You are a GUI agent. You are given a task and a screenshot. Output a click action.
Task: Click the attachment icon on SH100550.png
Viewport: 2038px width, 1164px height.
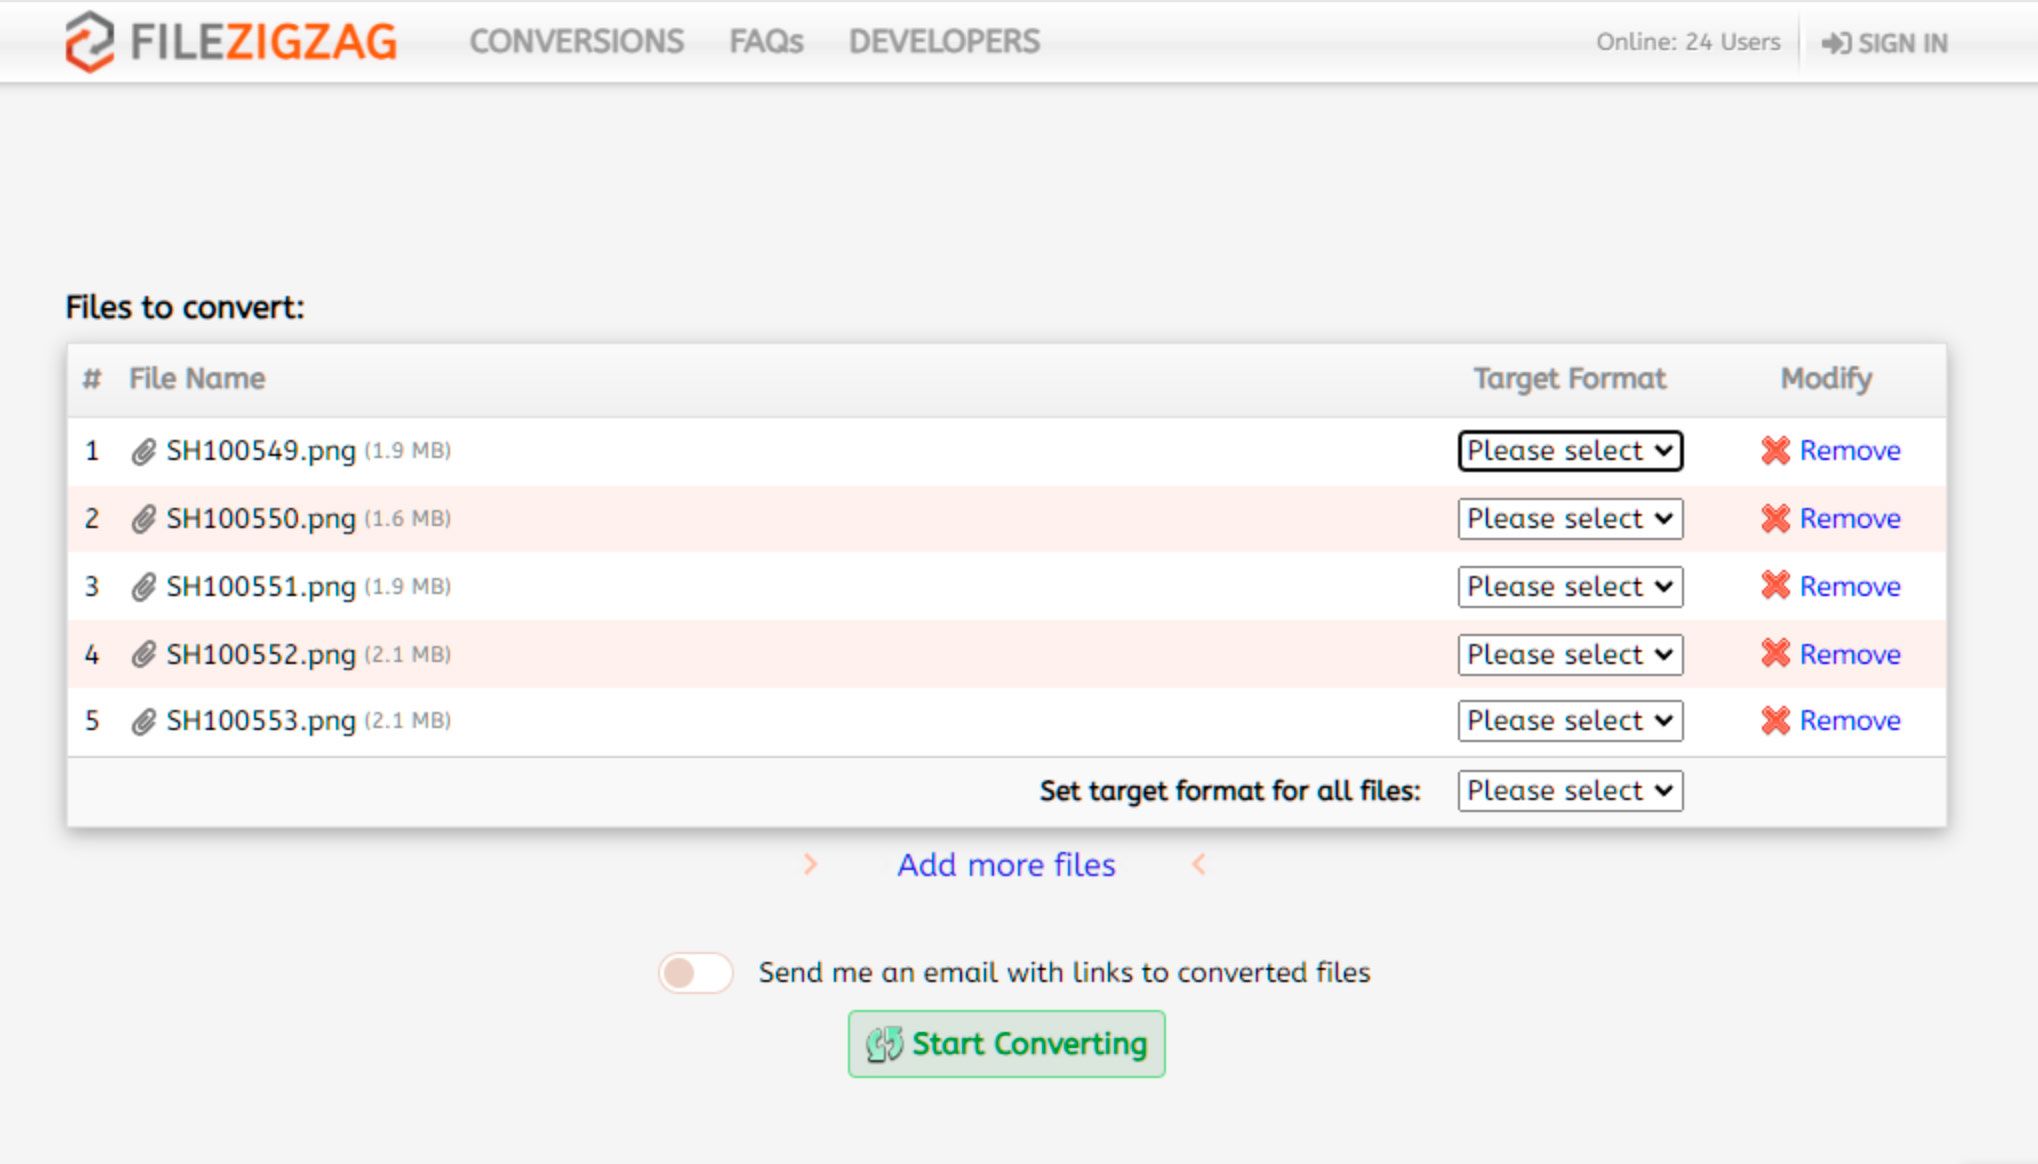[x=140, y=518]
